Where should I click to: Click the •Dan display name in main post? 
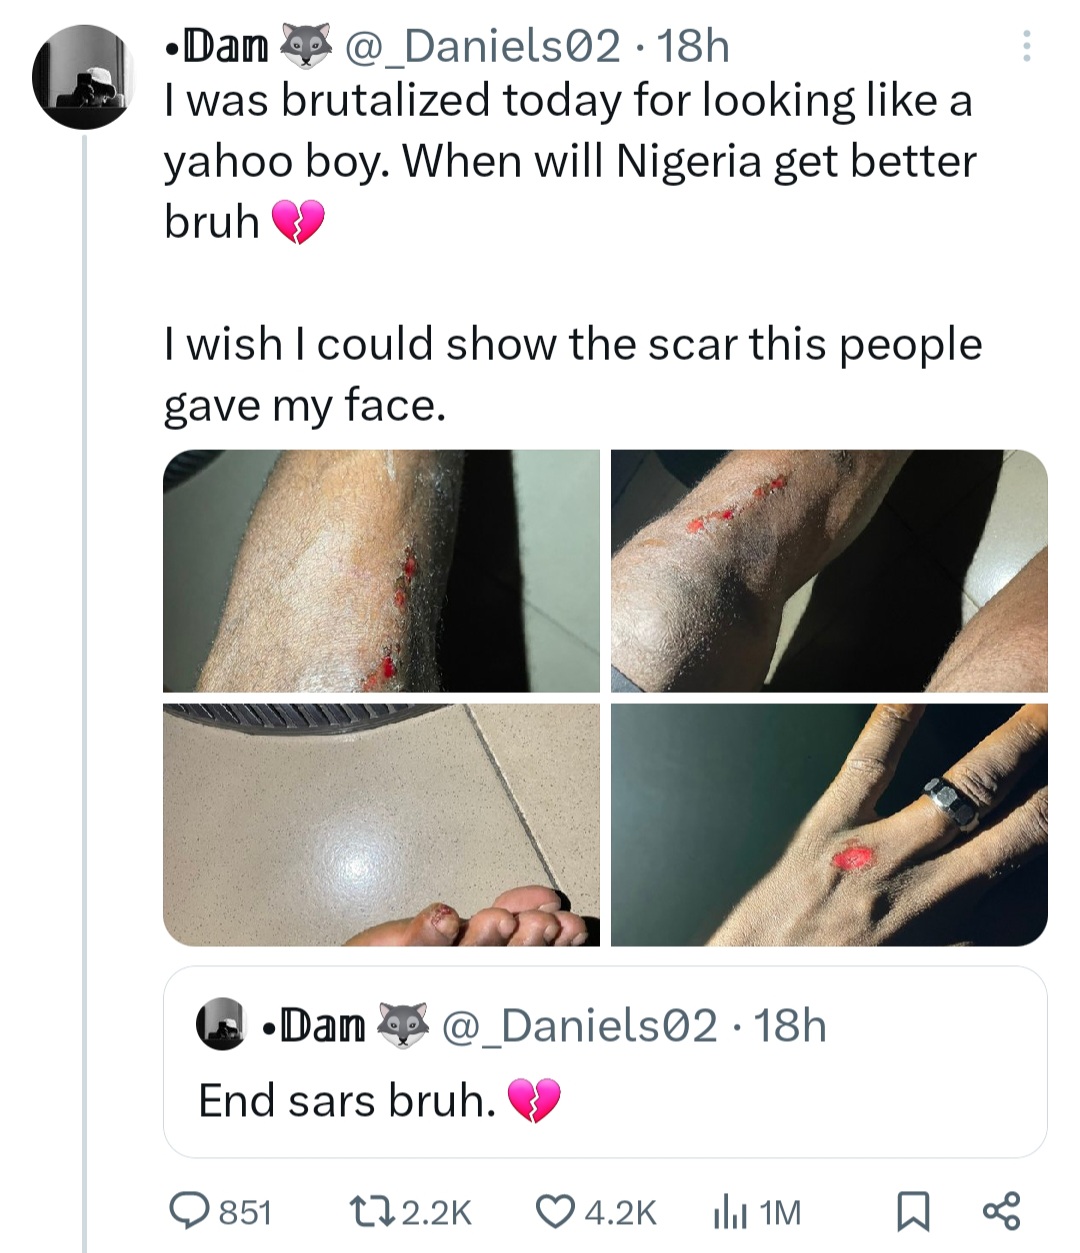[218, 46]
